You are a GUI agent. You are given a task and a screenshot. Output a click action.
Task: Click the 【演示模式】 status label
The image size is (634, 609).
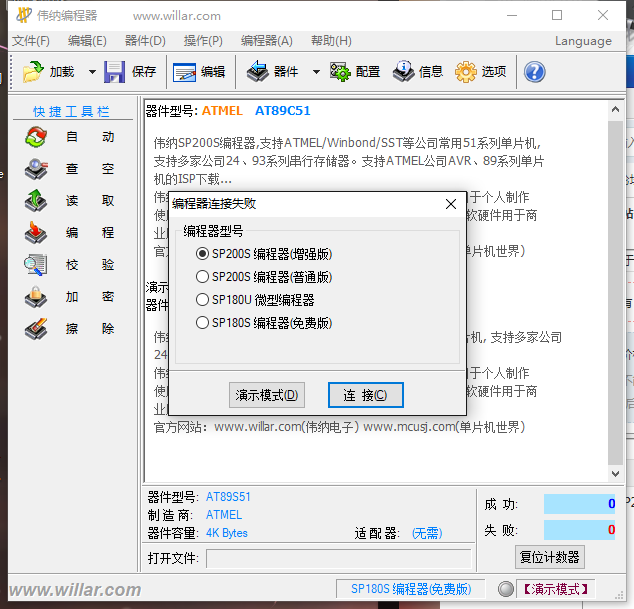pyautogui.click(x=556, y=589)
